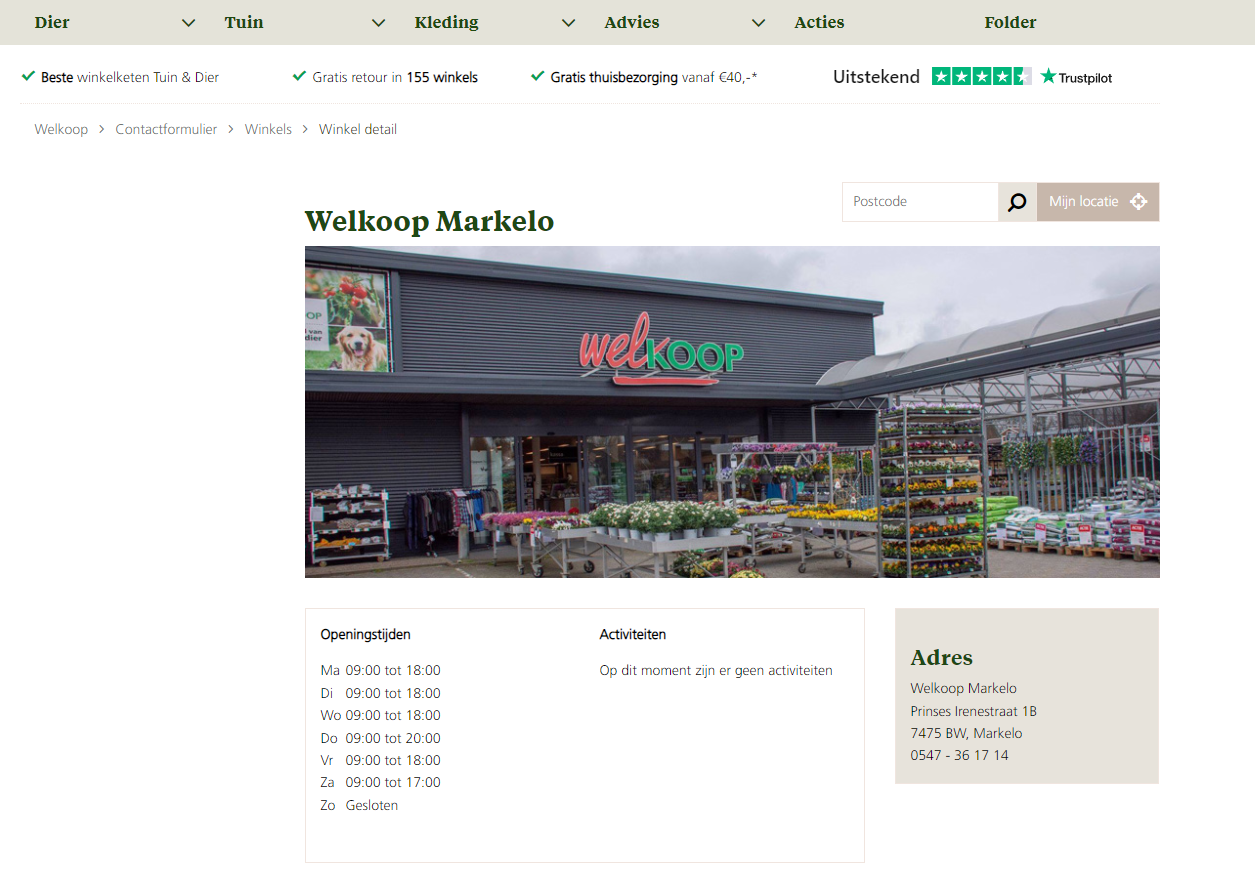
Task: Open the Acties menu item
Action: click(x=819, y=22)
